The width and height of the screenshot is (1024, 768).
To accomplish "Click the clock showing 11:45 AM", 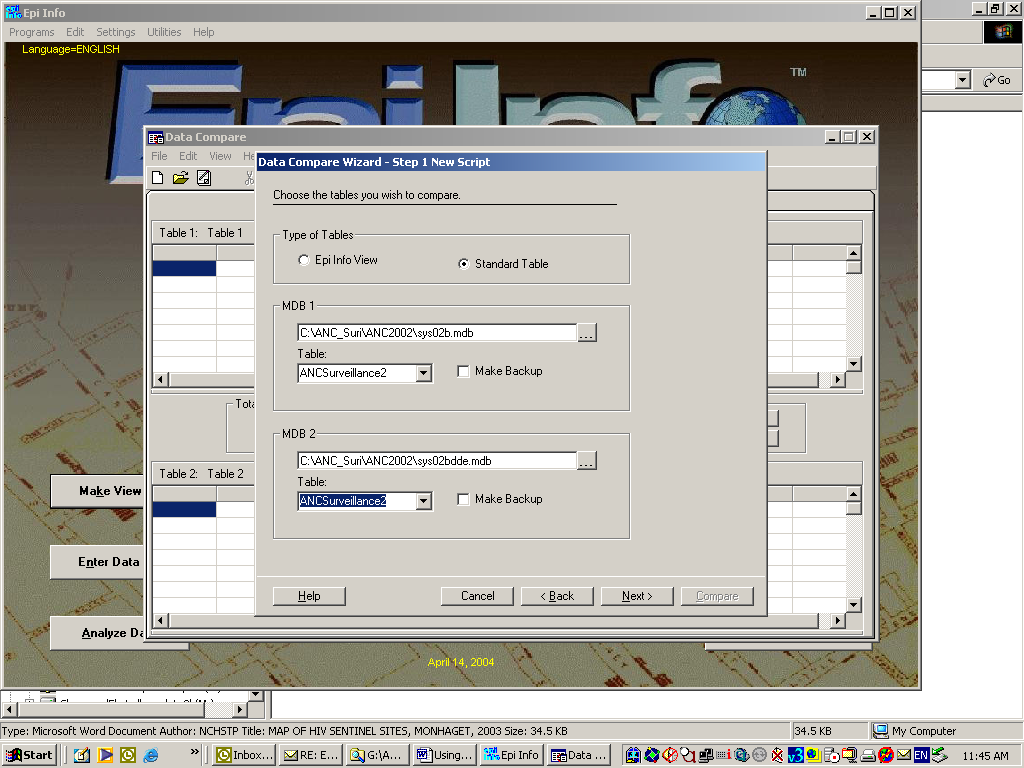I will (x=985, y=756).
